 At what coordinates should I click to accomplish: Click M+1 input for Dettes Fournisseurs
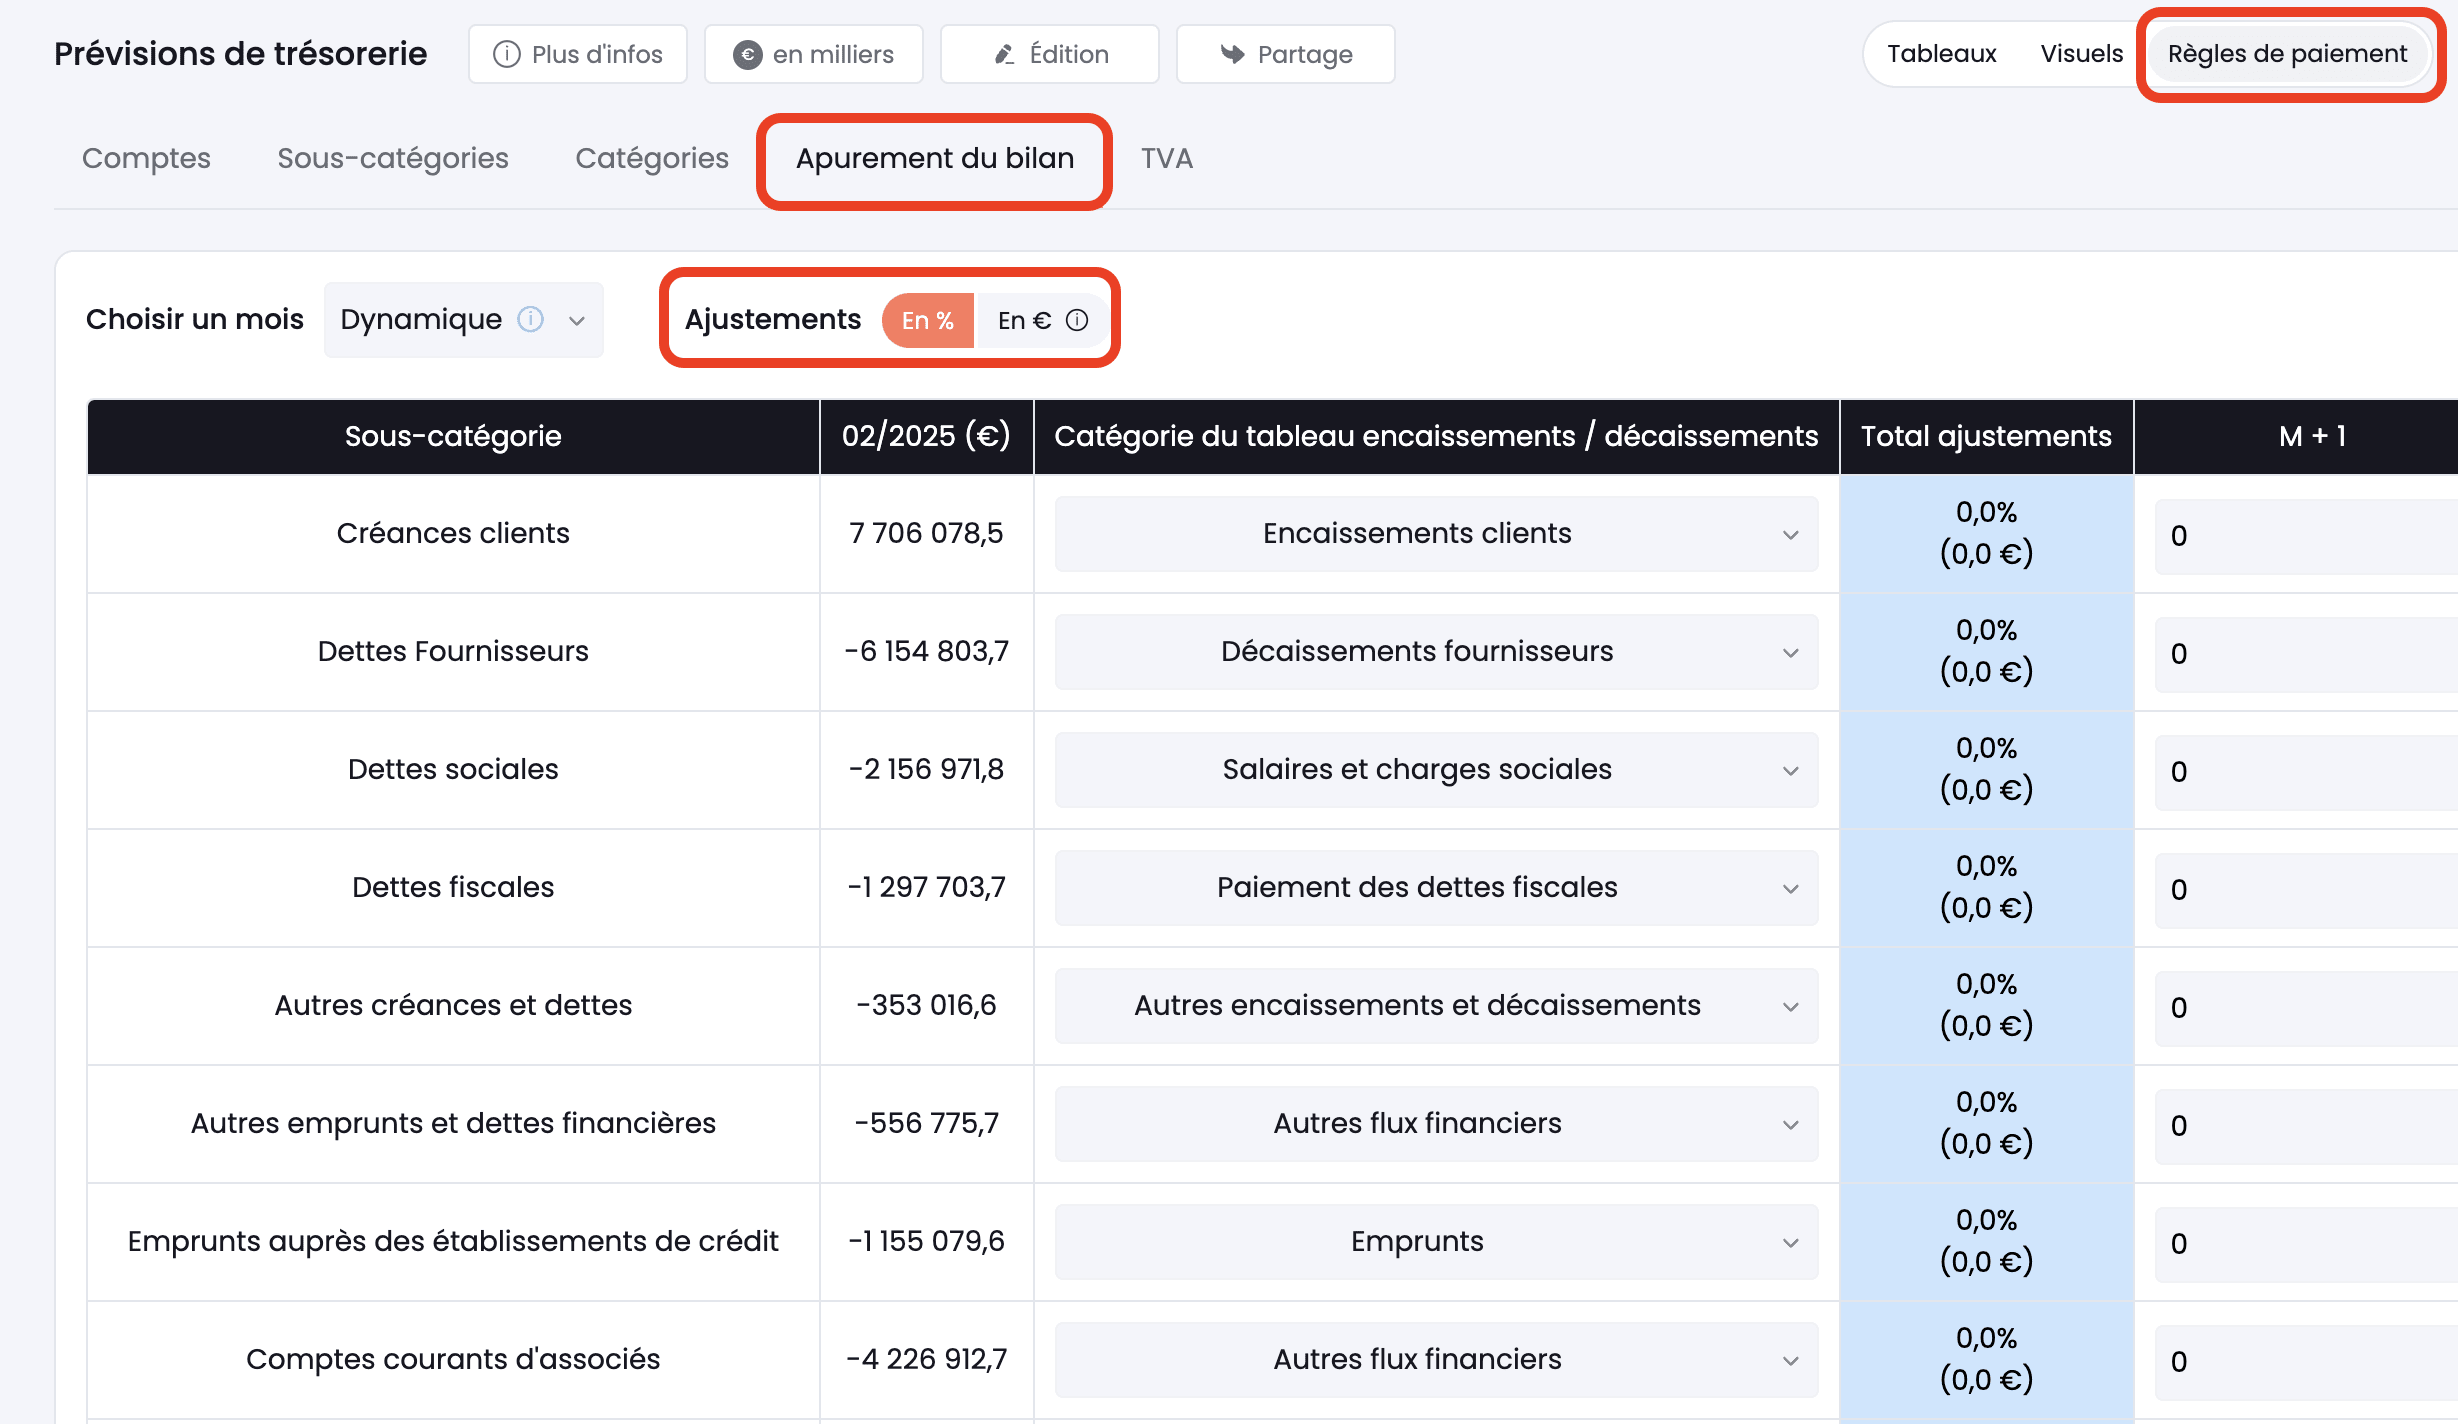coord(2306,654)
